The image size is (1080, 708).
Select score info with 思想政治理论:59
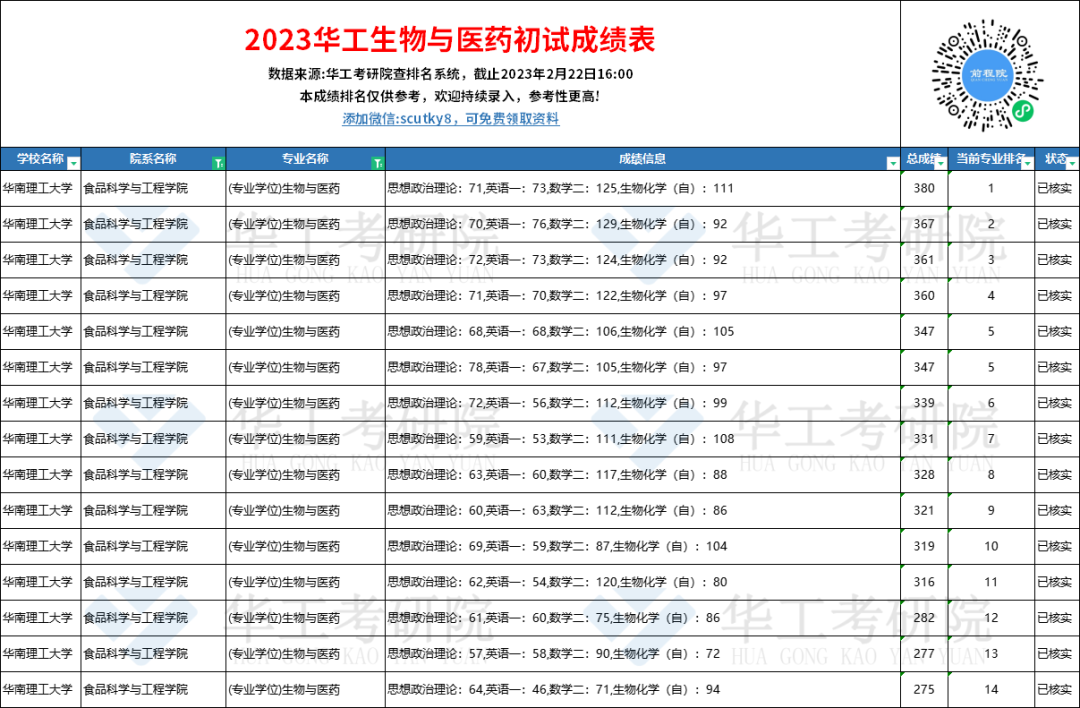tap(643, 439)
